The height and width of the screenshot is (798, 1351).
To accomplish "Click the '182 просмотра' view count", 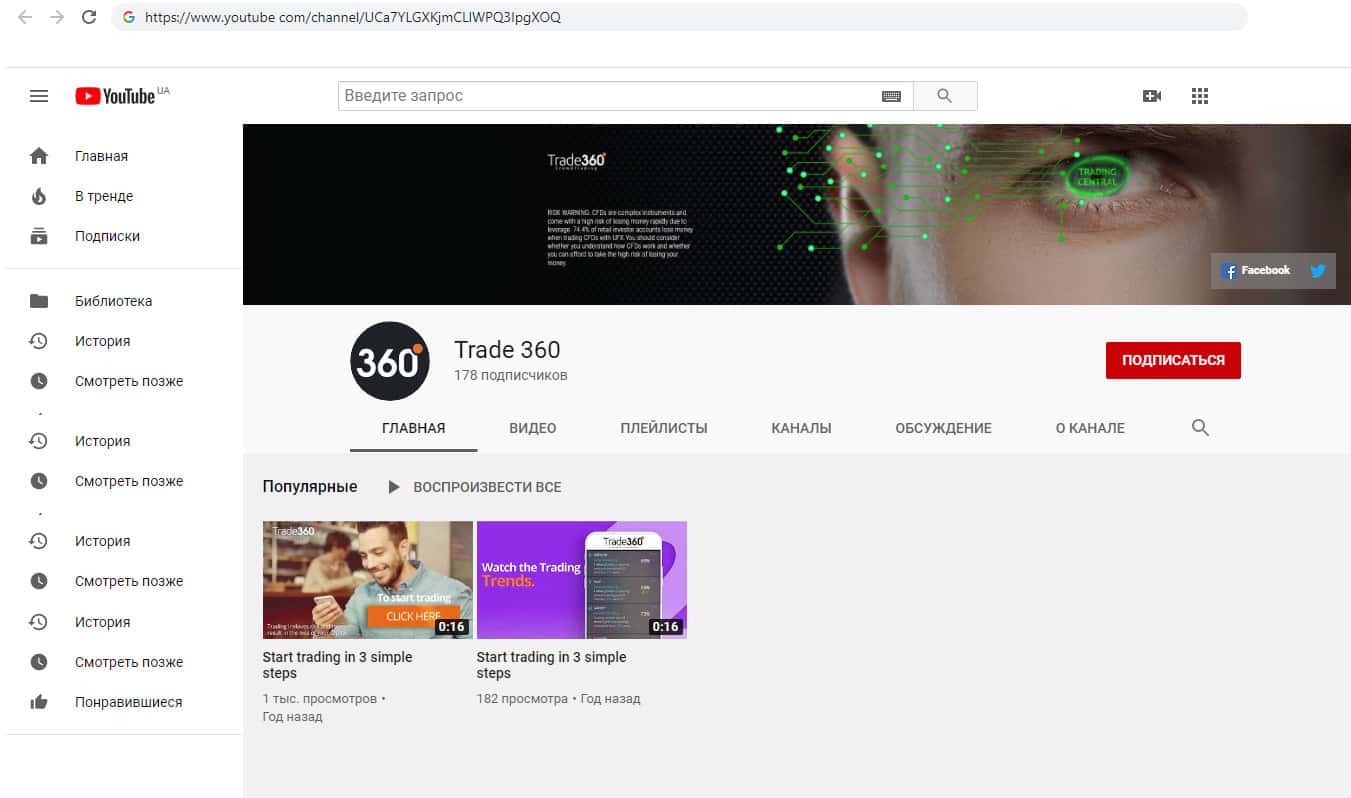I will pyautogui.click(x=522, y=699).
